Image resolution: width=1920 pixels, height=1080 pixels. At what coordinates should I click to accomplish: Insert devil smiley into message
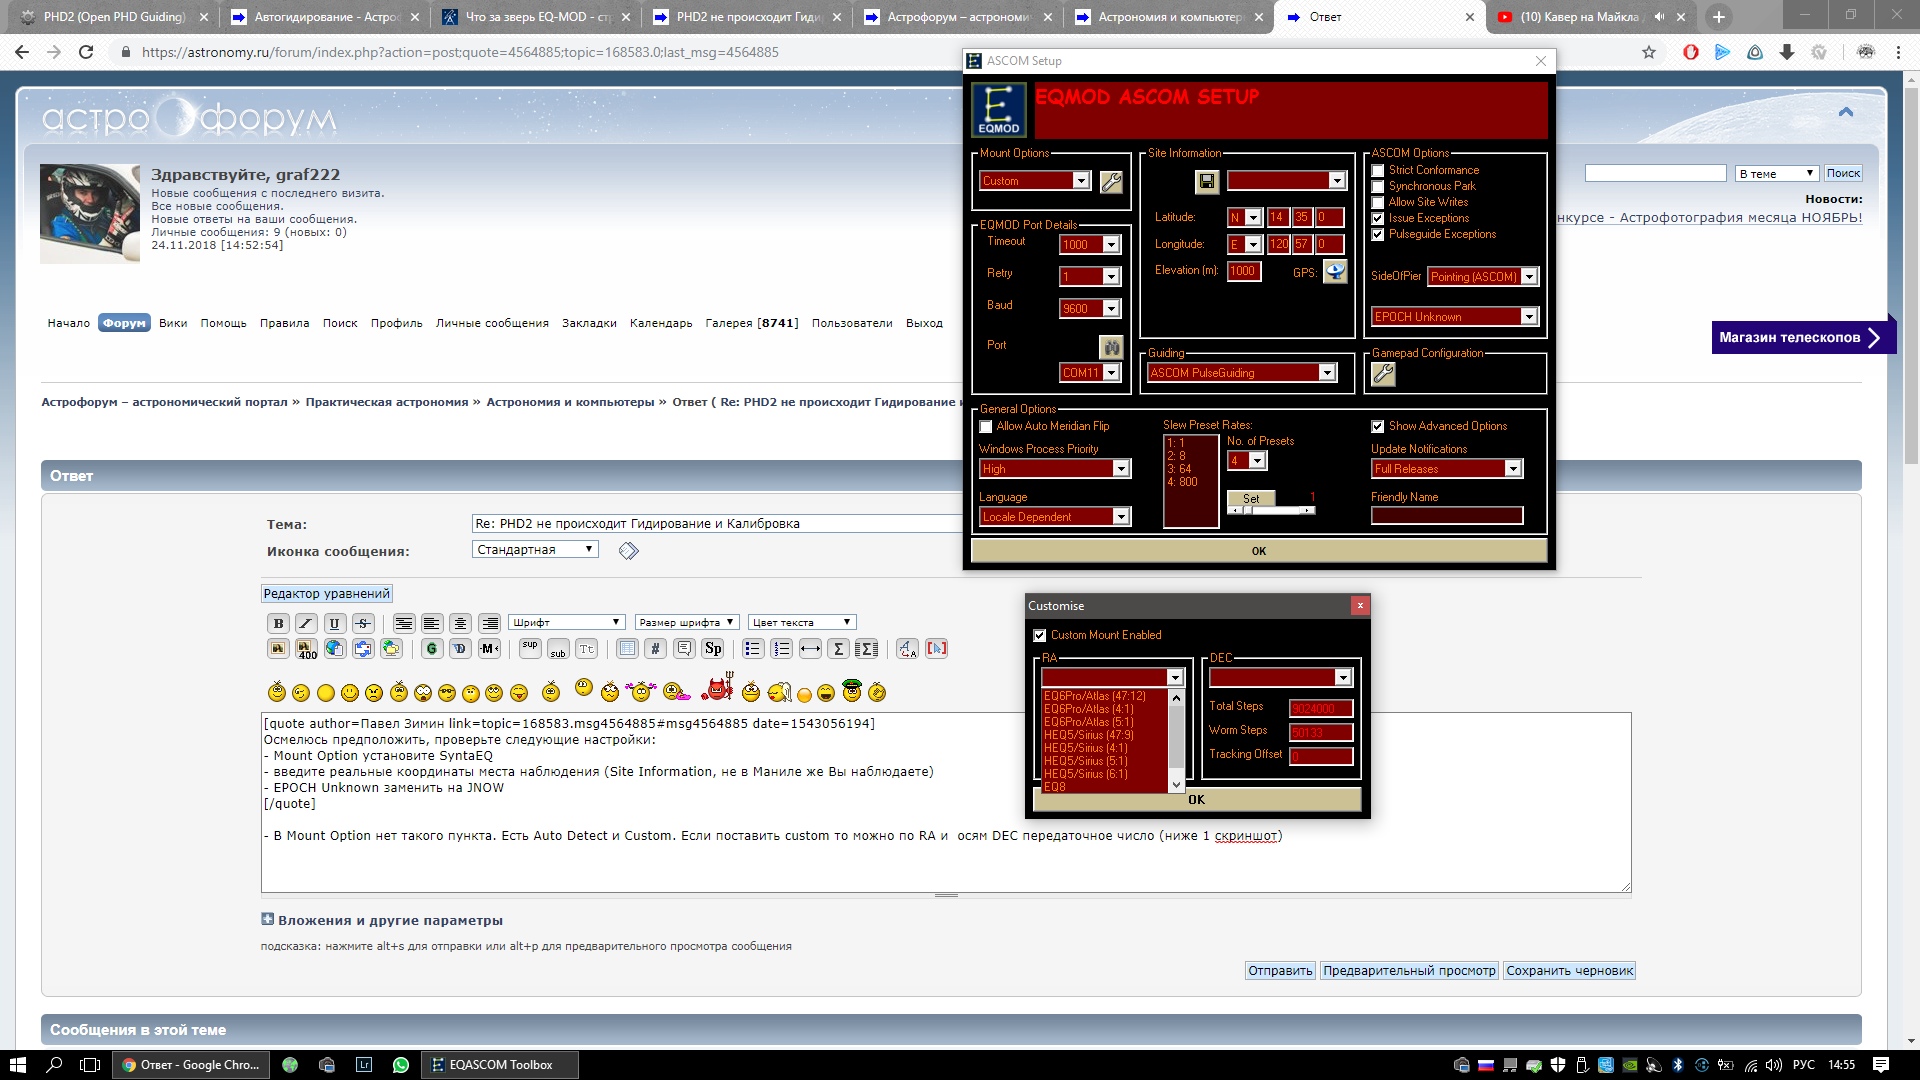(x=717, y=688)
